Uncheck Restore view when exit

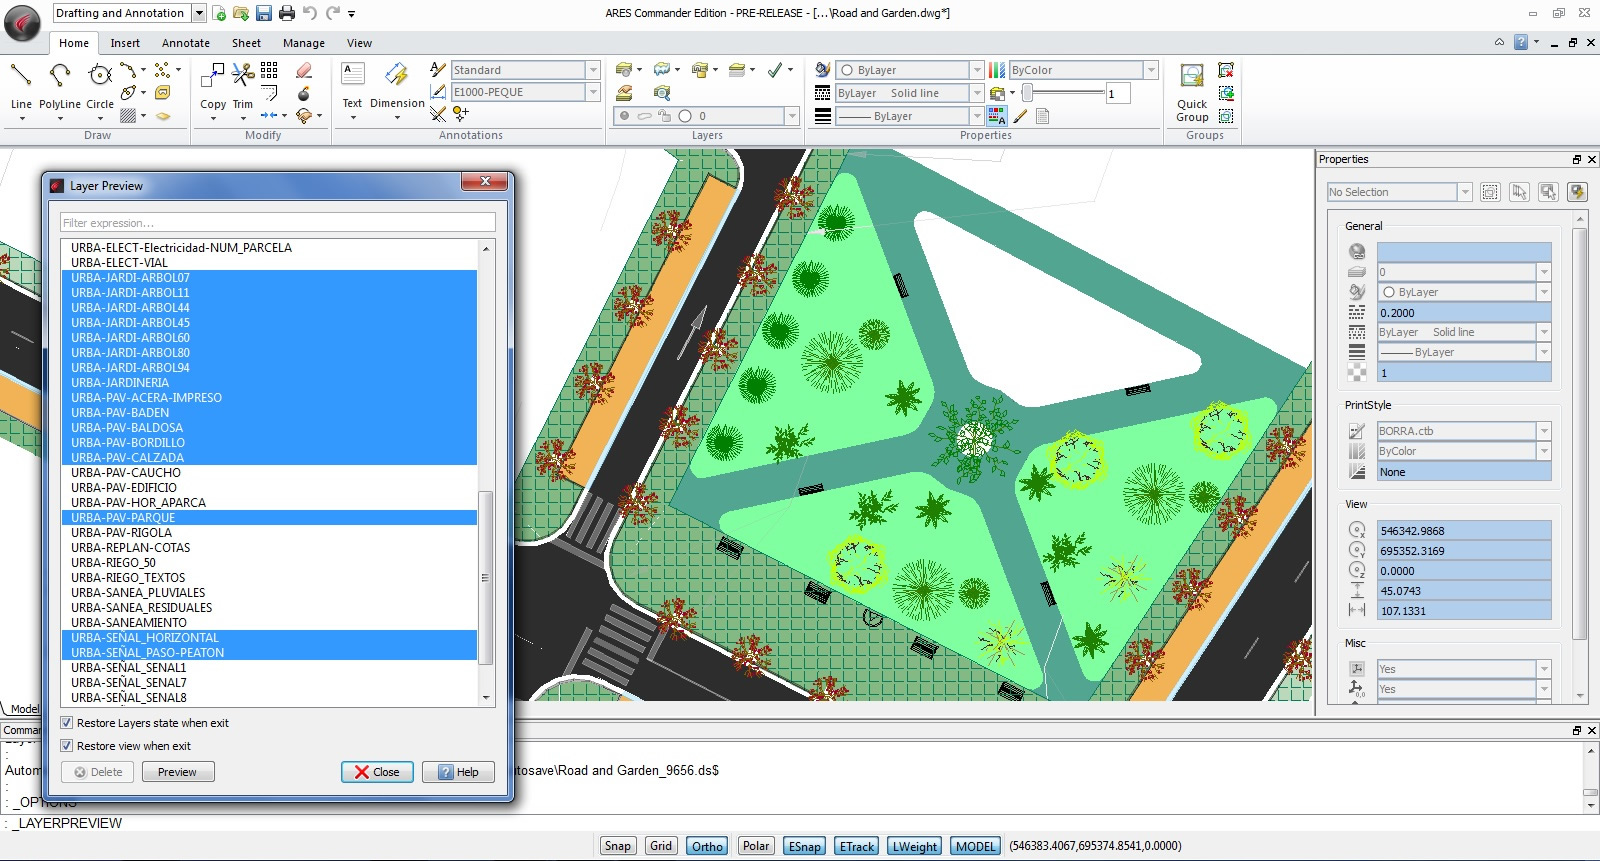coord(67,746)
